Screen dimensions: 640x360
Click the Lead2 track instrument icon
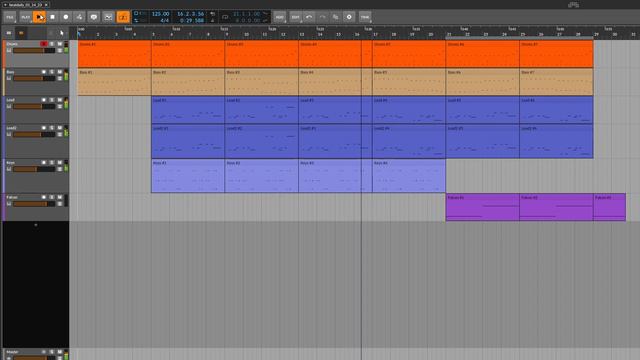pyautogui.click(x=9, y=134)
